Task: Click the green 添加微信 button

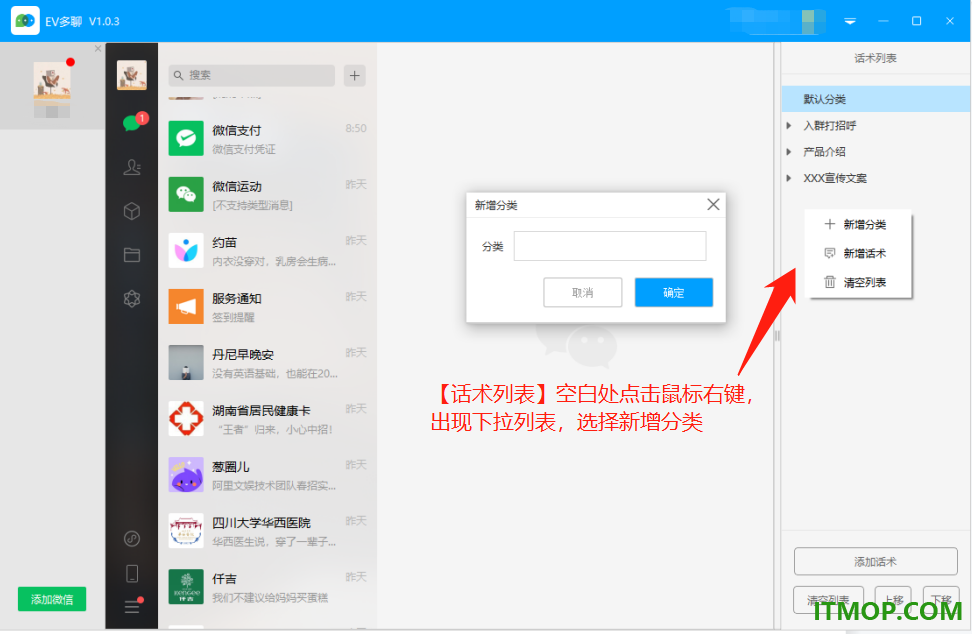Action: click(52, 599)
